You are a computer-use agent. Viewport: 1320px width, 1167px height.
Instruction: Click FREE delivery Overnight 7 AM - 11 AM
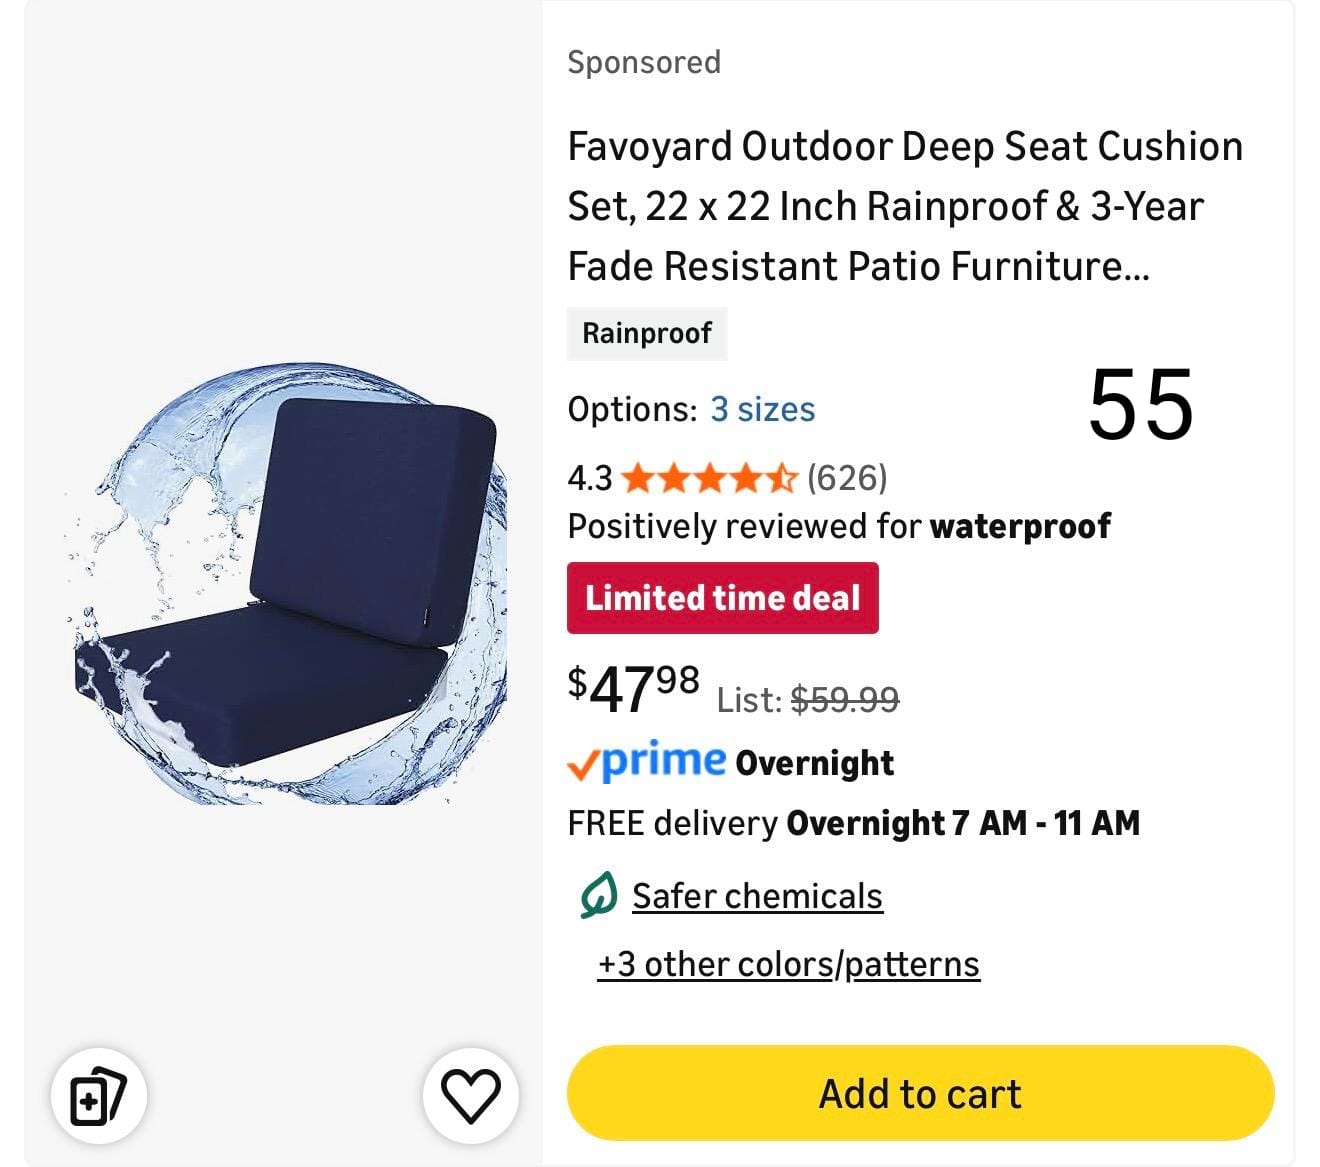tap(853, 823)
